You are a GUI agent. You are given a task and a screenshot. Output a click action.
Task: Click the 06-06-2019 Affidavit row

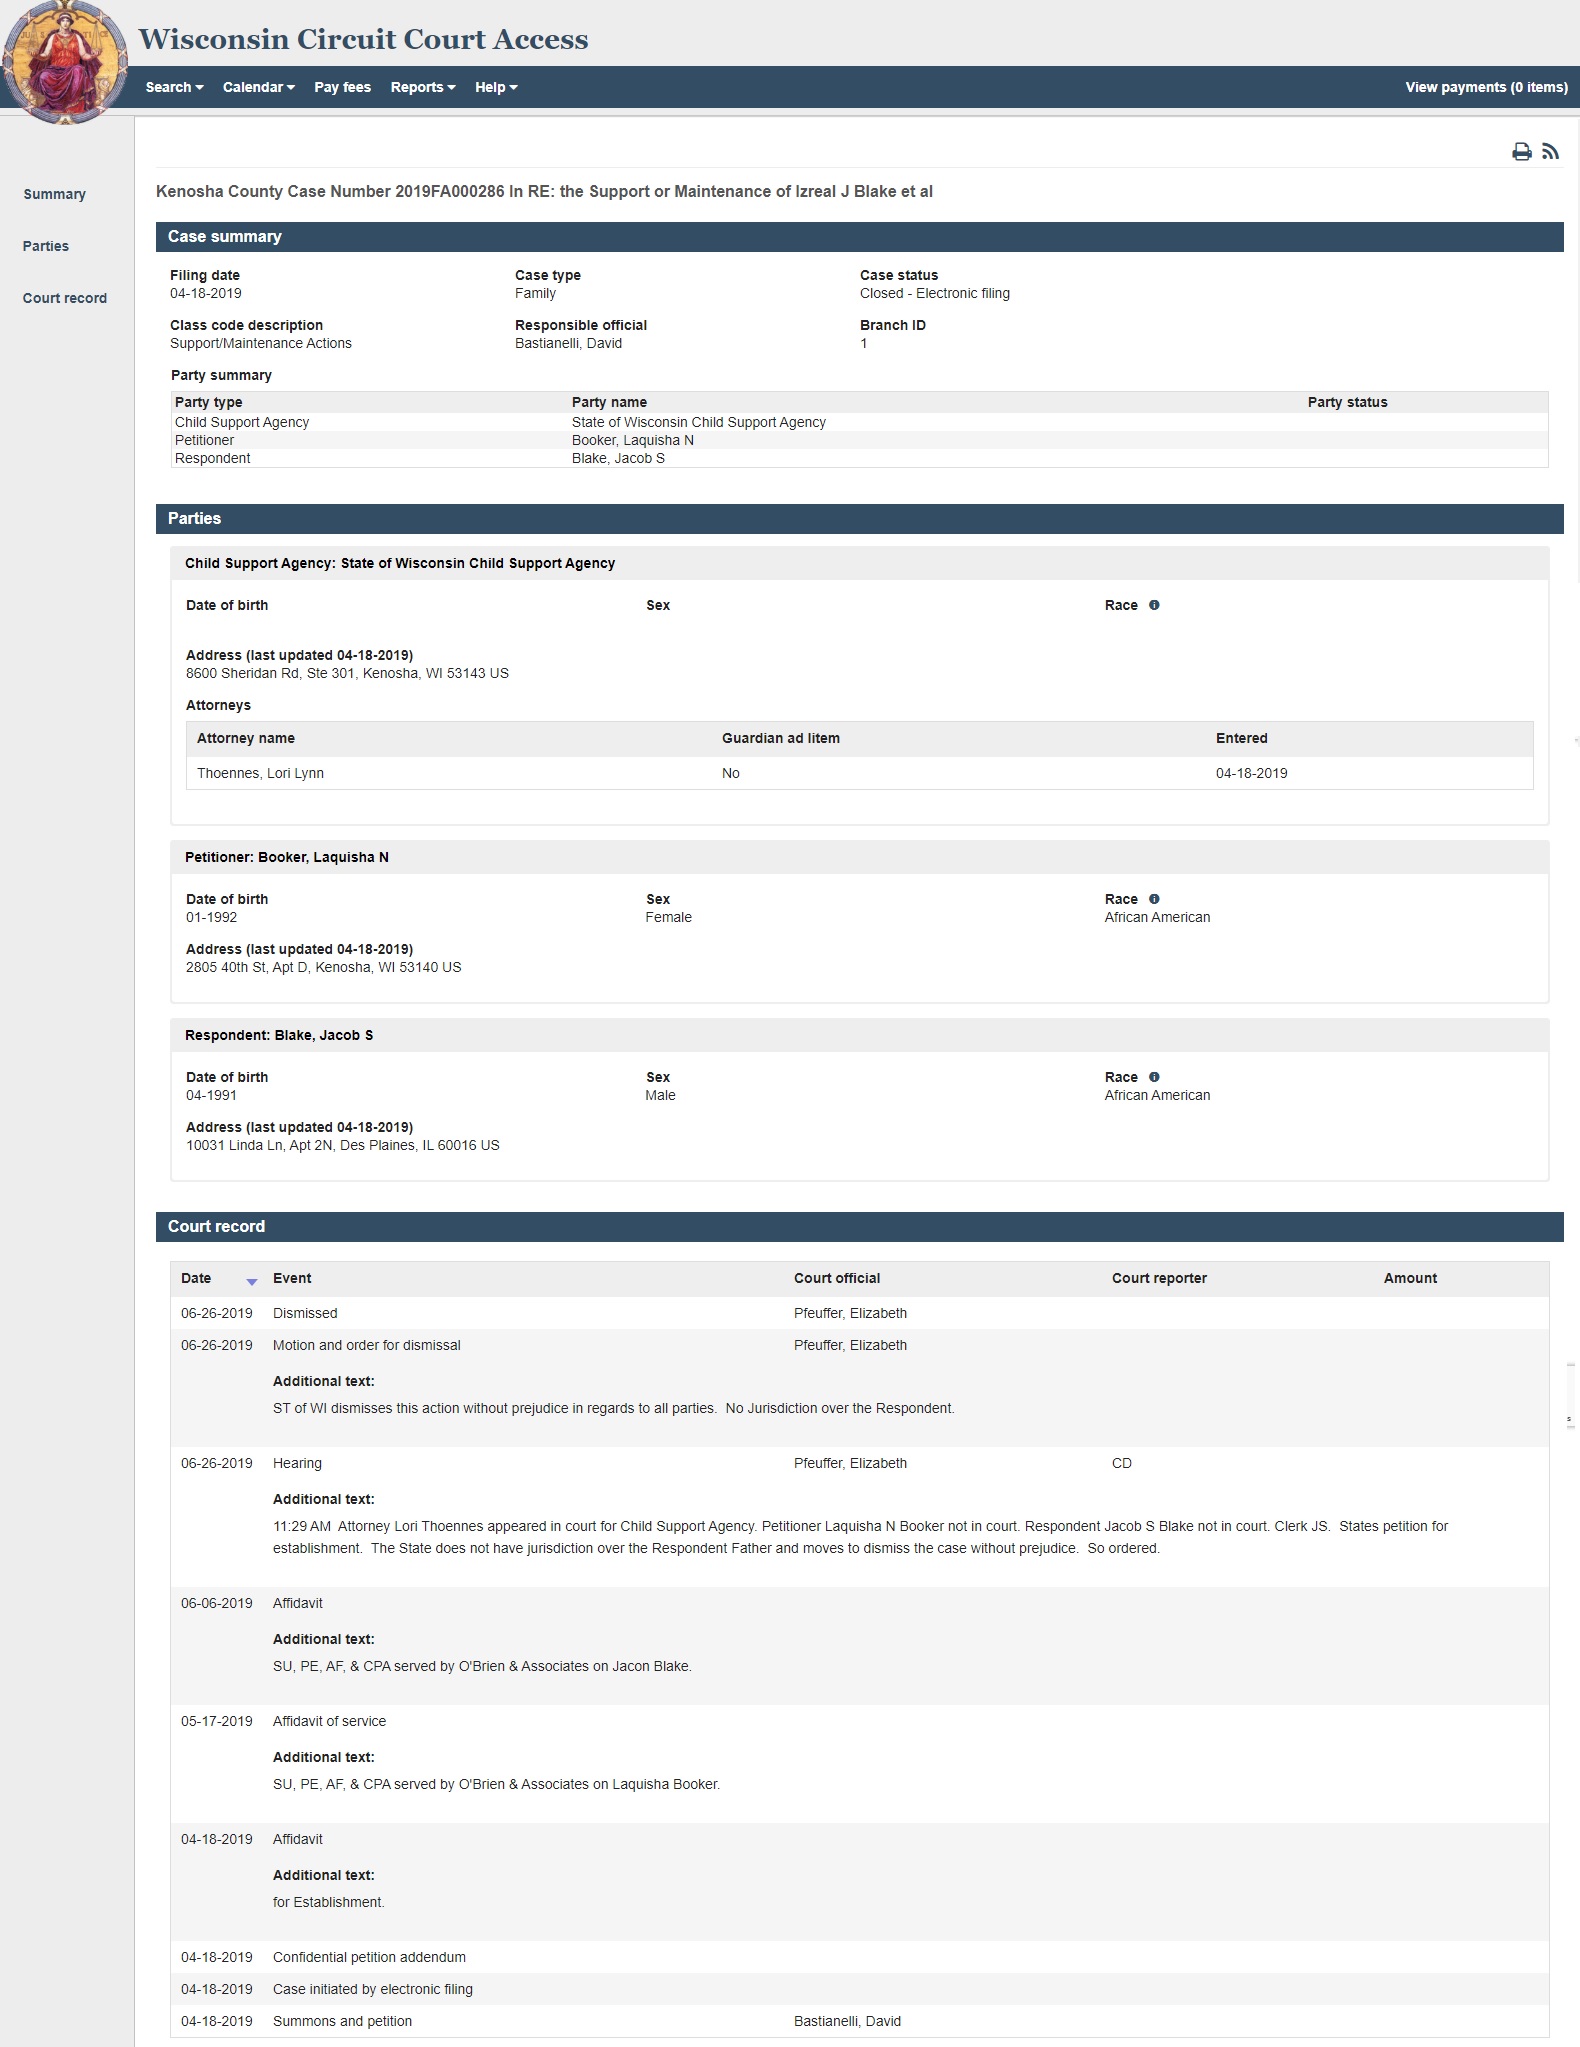tap(860, 1645)
